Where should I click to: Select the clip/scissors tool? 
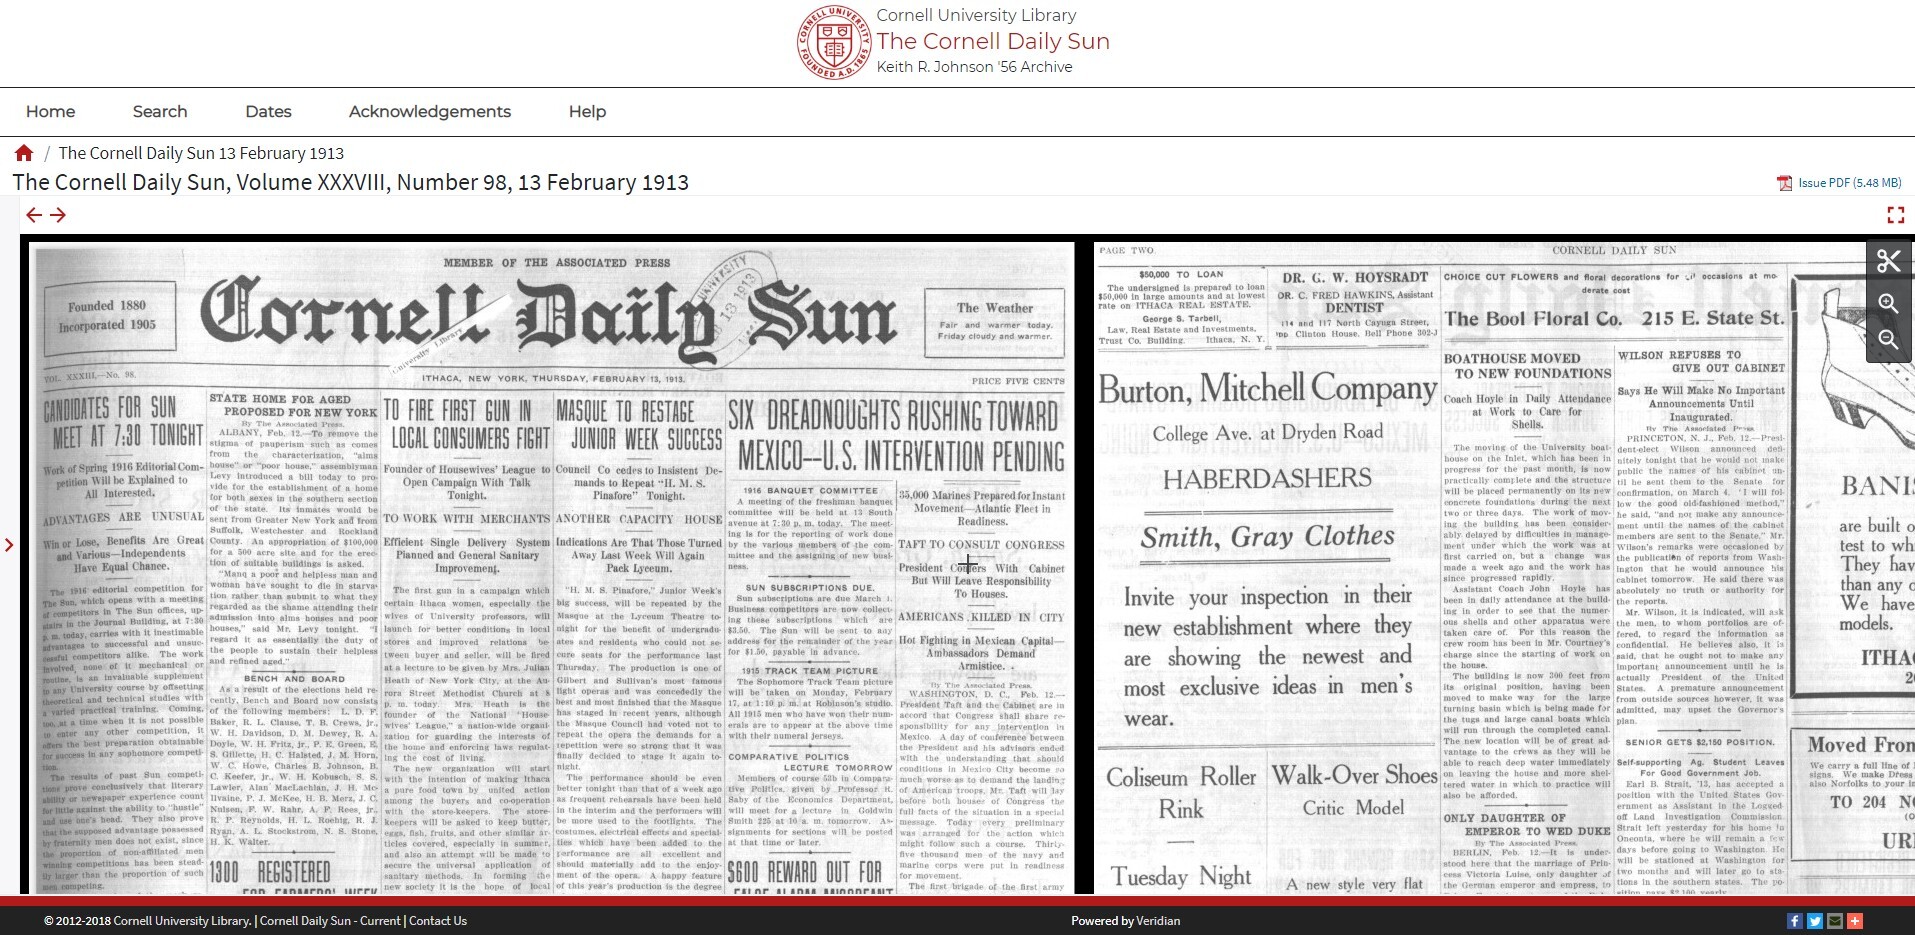click(1889, 262)
